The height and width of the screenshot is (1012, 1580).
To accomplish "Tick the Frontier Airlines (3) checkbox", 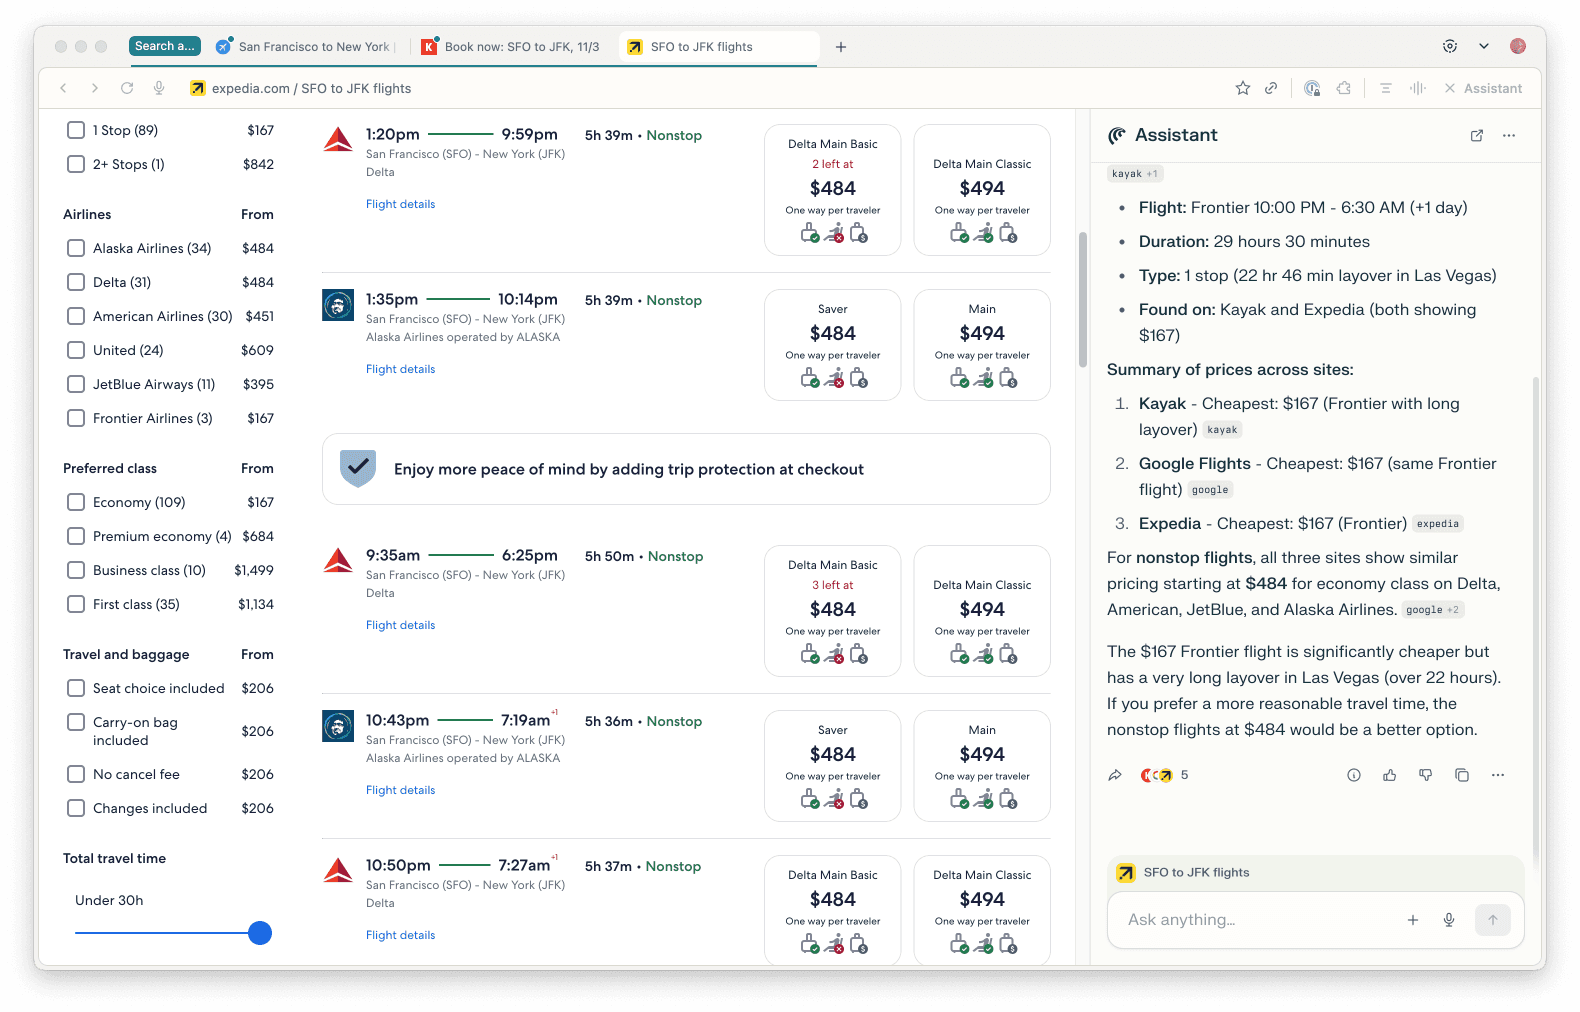I will 76,418.
